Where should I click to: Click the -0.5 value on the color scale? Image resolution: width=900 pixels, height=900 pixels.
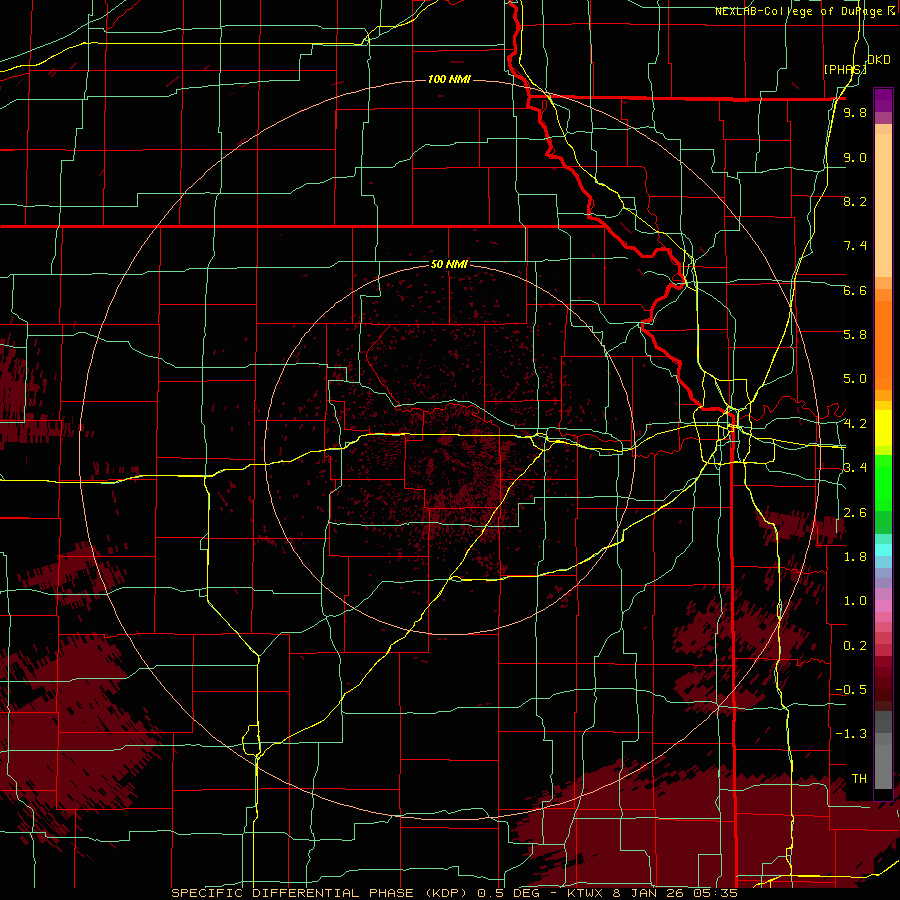[x=851, y=690]
